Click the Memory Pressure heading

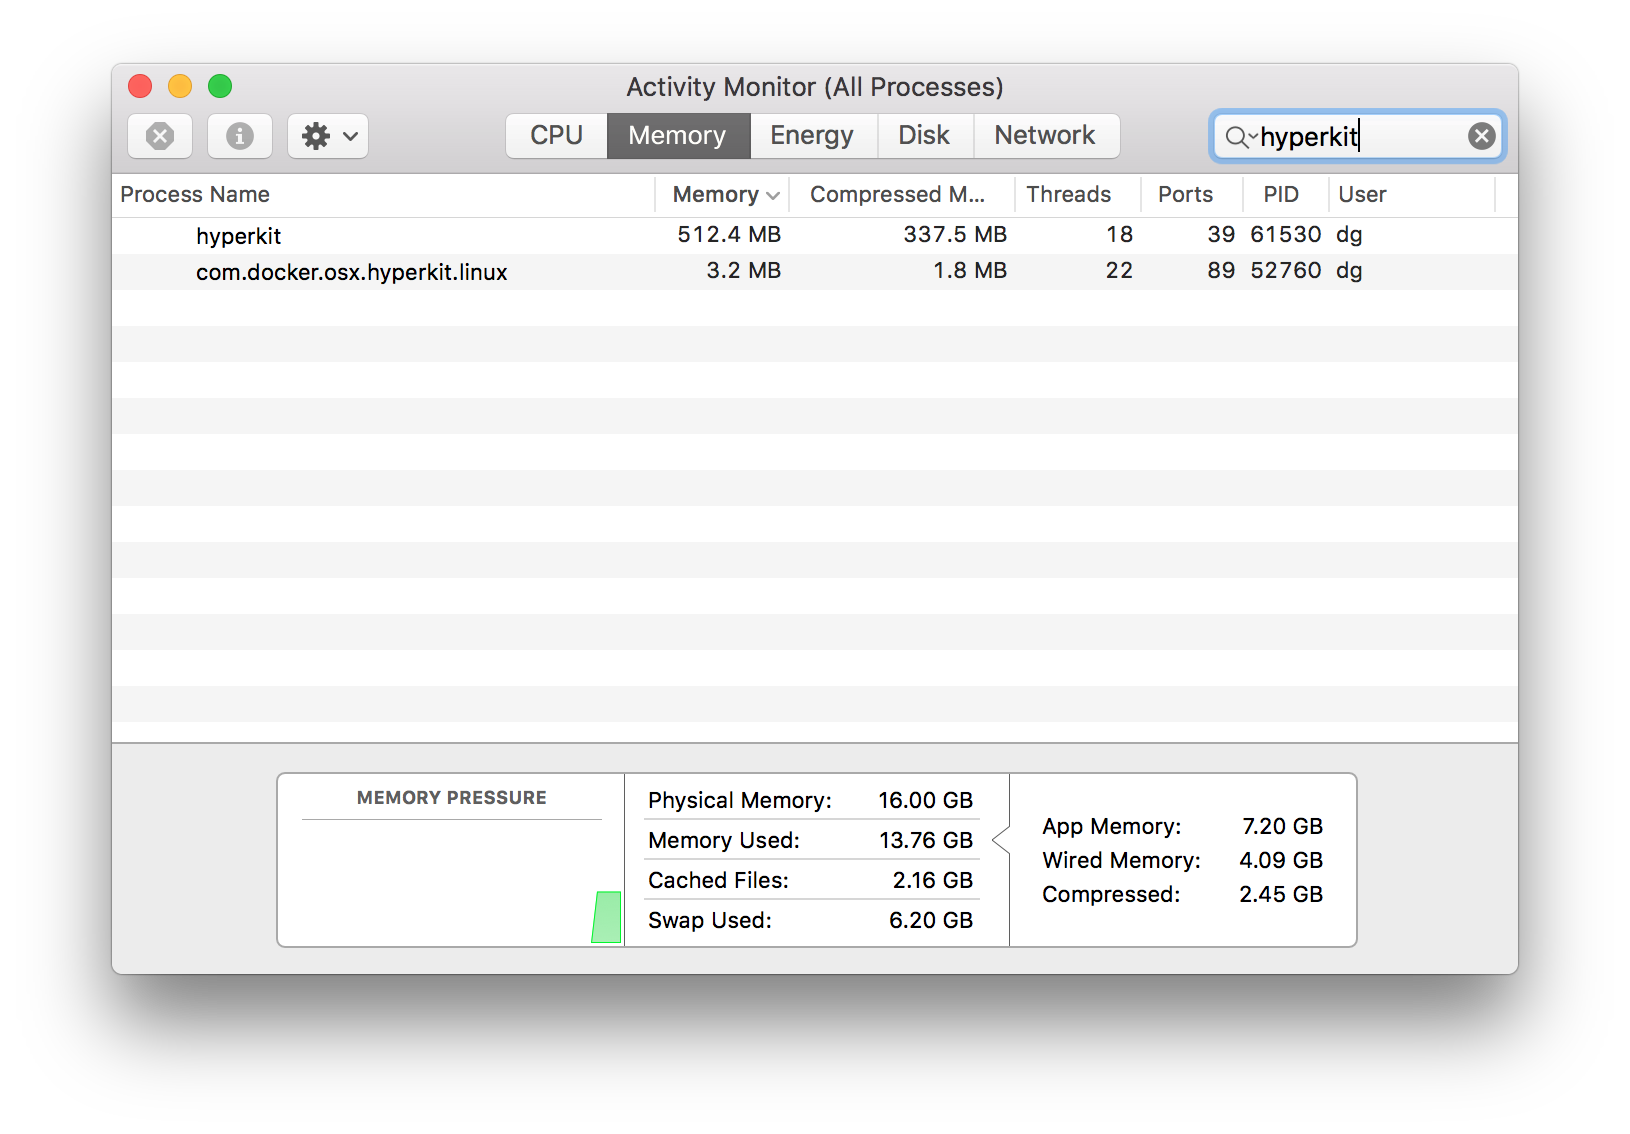[452, 798]
